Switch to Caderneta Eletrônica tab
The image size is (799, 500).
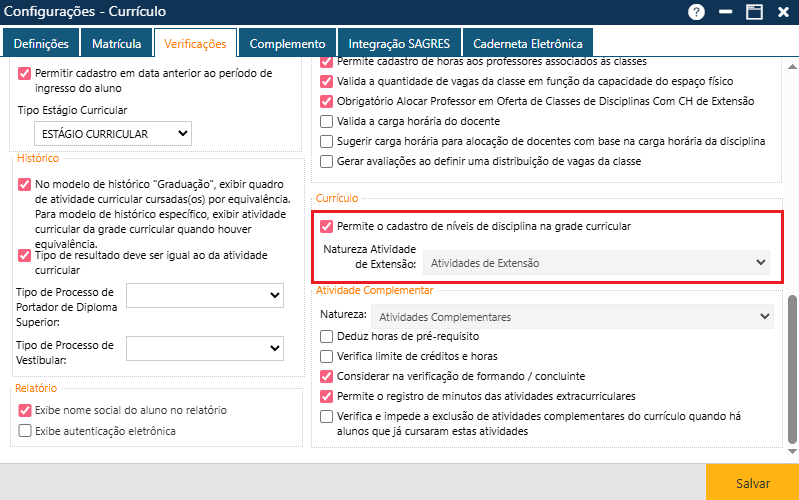pos(527,44)
